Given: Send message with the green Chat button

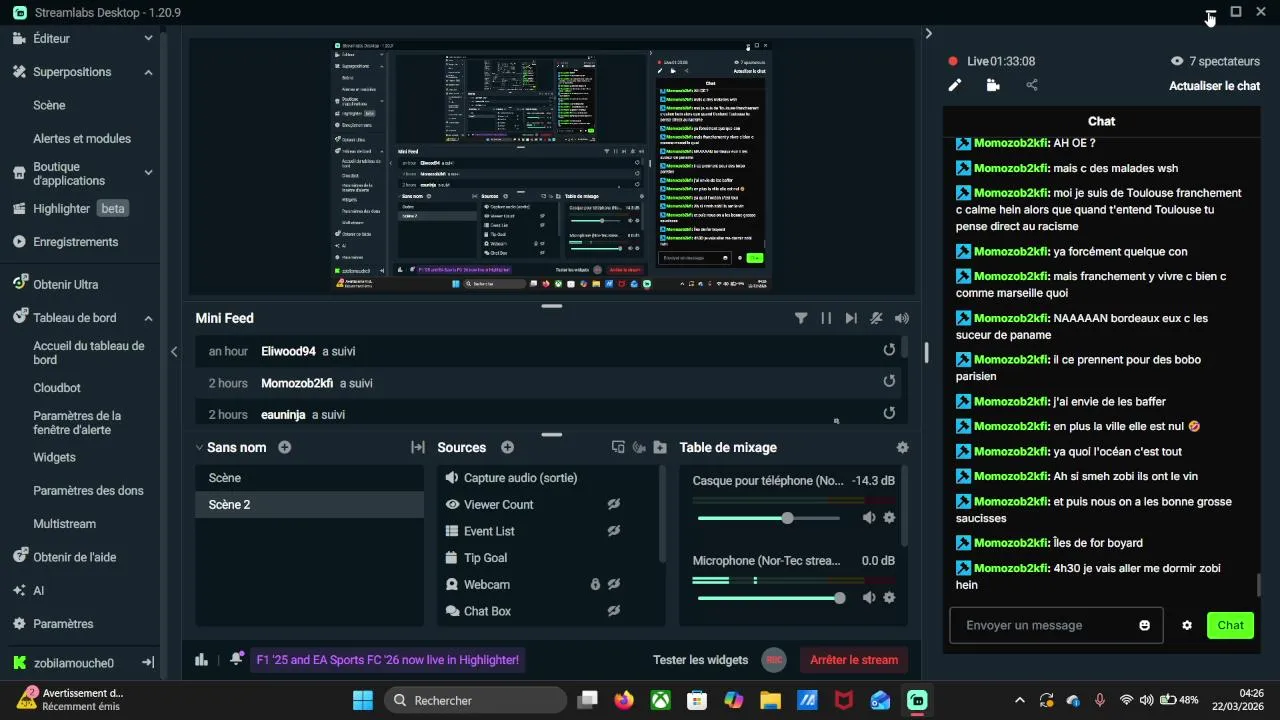Looking at the screenshot, I should coord(1230,625).
